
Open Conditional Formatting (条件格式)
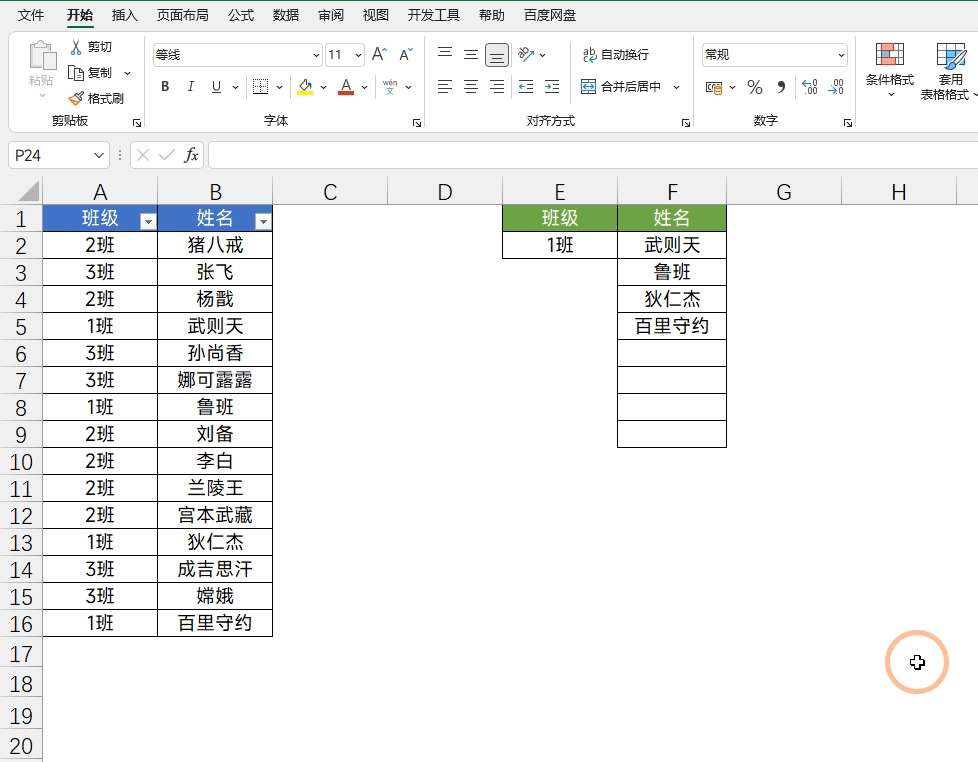[x=889, y=69]
